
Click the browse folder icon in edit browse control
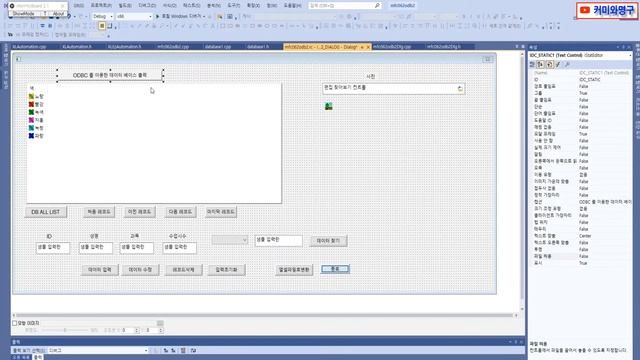click(460, 89)
